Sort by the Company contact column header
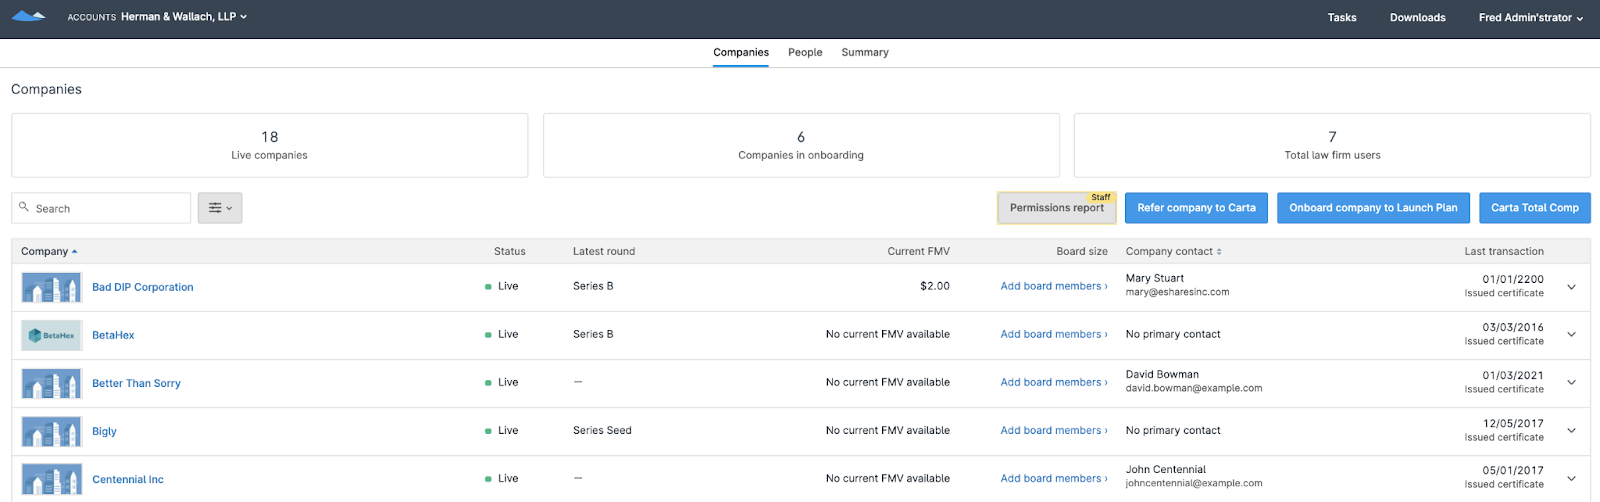This screenshot has width=1600, height=502. pyautogui.click(x=1174, y=252)
